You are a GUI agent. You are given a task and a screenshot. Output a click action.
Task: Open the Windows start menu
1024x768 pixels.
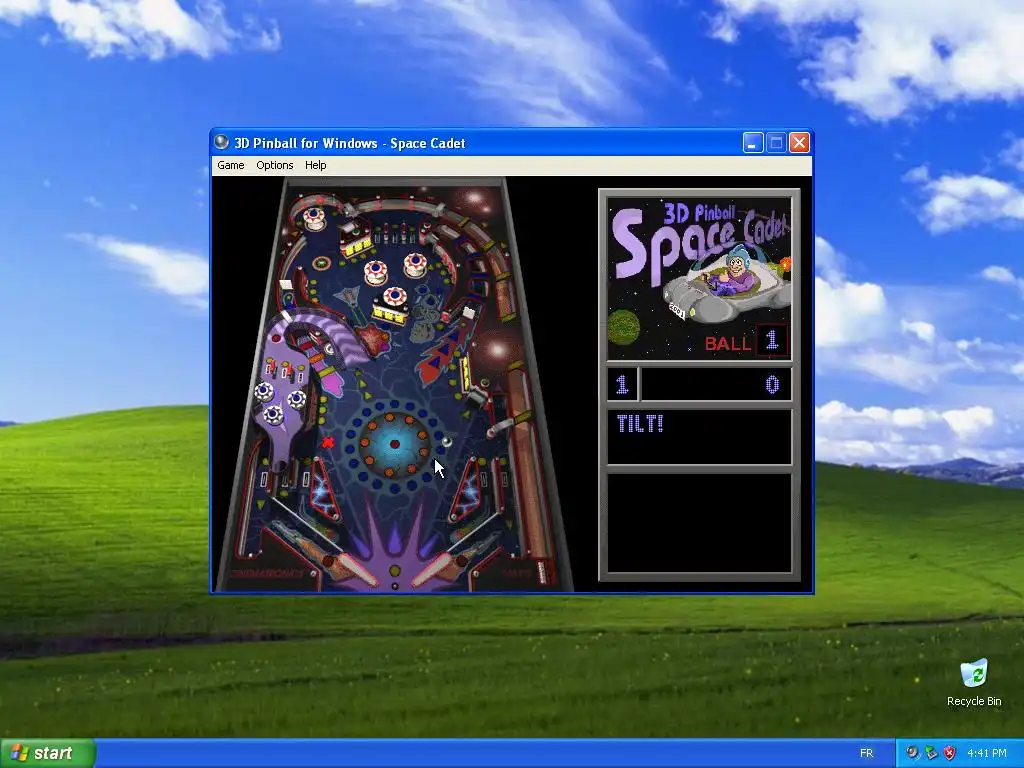click(48, 753)
